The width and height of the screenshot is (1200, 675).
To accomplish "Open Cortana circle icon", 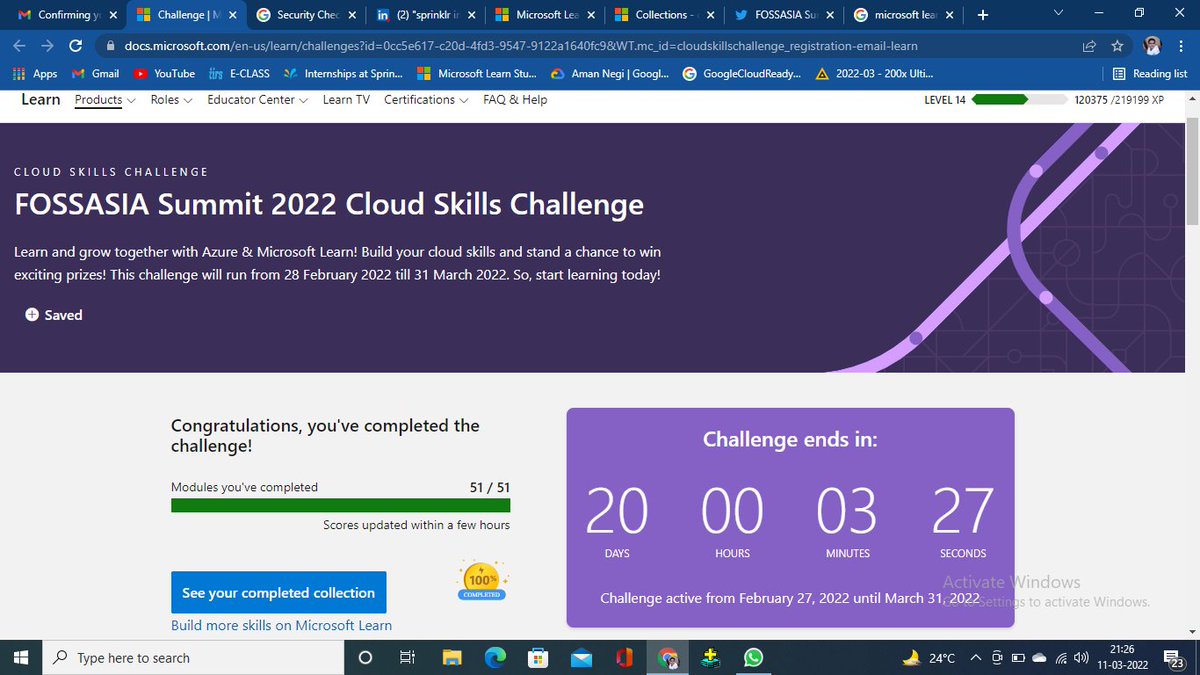I will pyautogui.click(x=365, y=658).
